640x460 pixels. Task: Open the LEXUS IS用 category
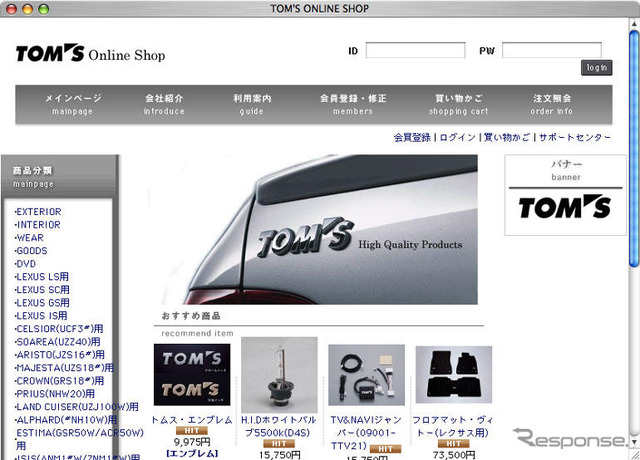point(41,316)
